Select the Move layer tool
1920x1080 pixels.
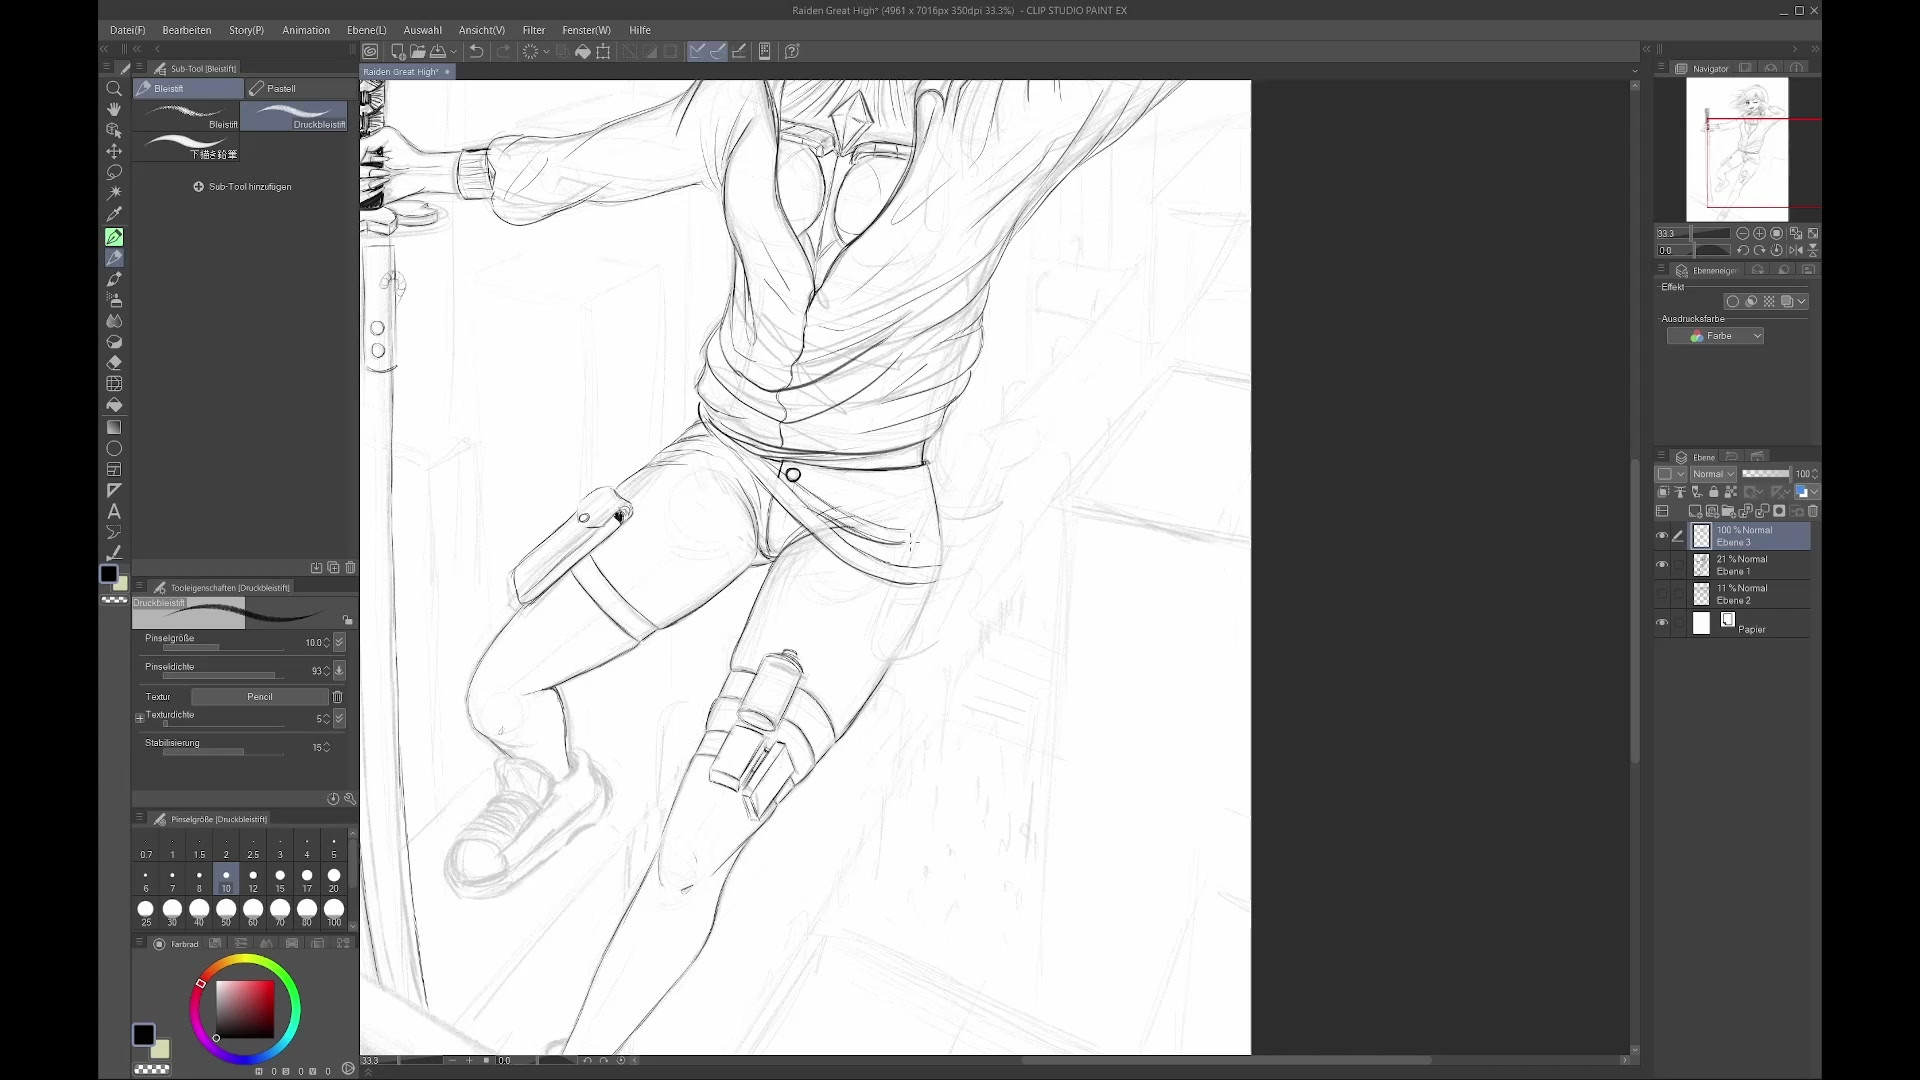(x=114, y=151)
